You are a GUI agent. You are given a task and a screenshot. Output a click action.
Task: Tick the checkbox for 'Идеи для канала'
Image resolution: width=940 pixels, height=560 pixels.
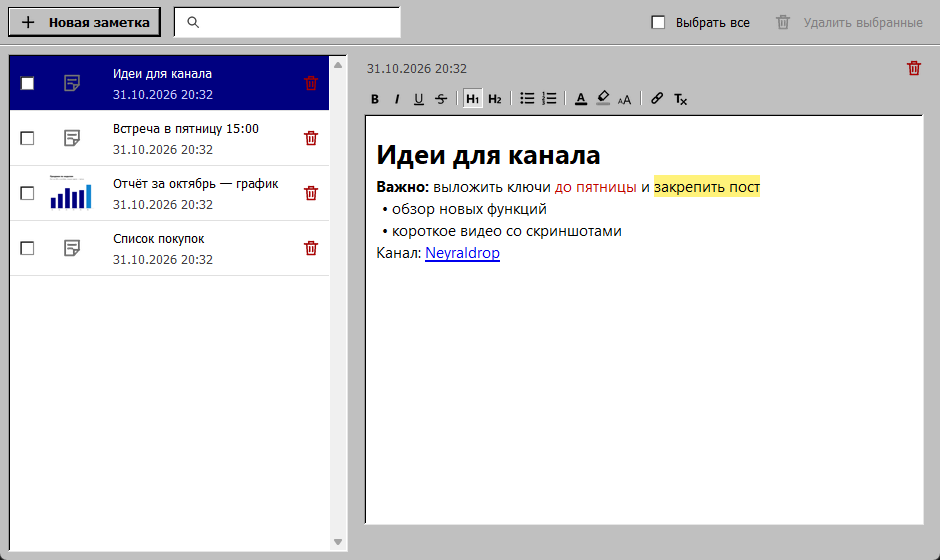[x=27, y=83]
